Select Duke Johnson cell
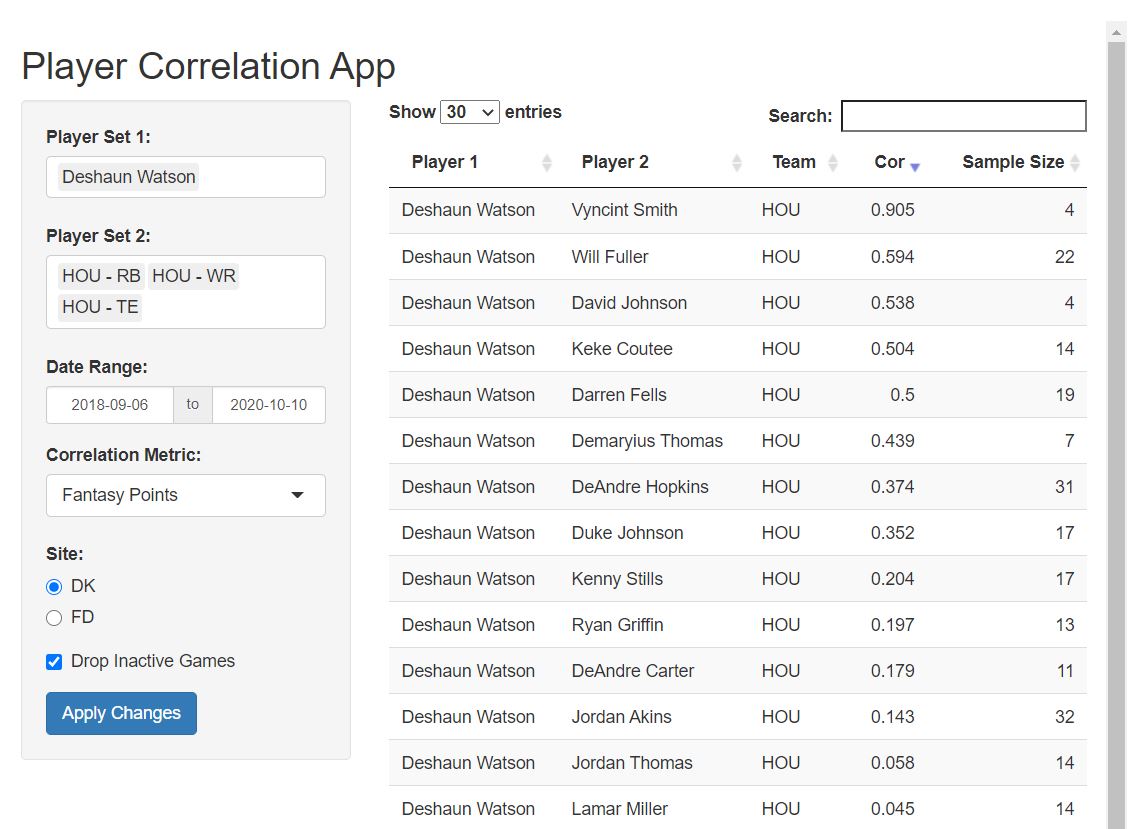Screen dimensions: 1135x829 (x=628, y=533)
